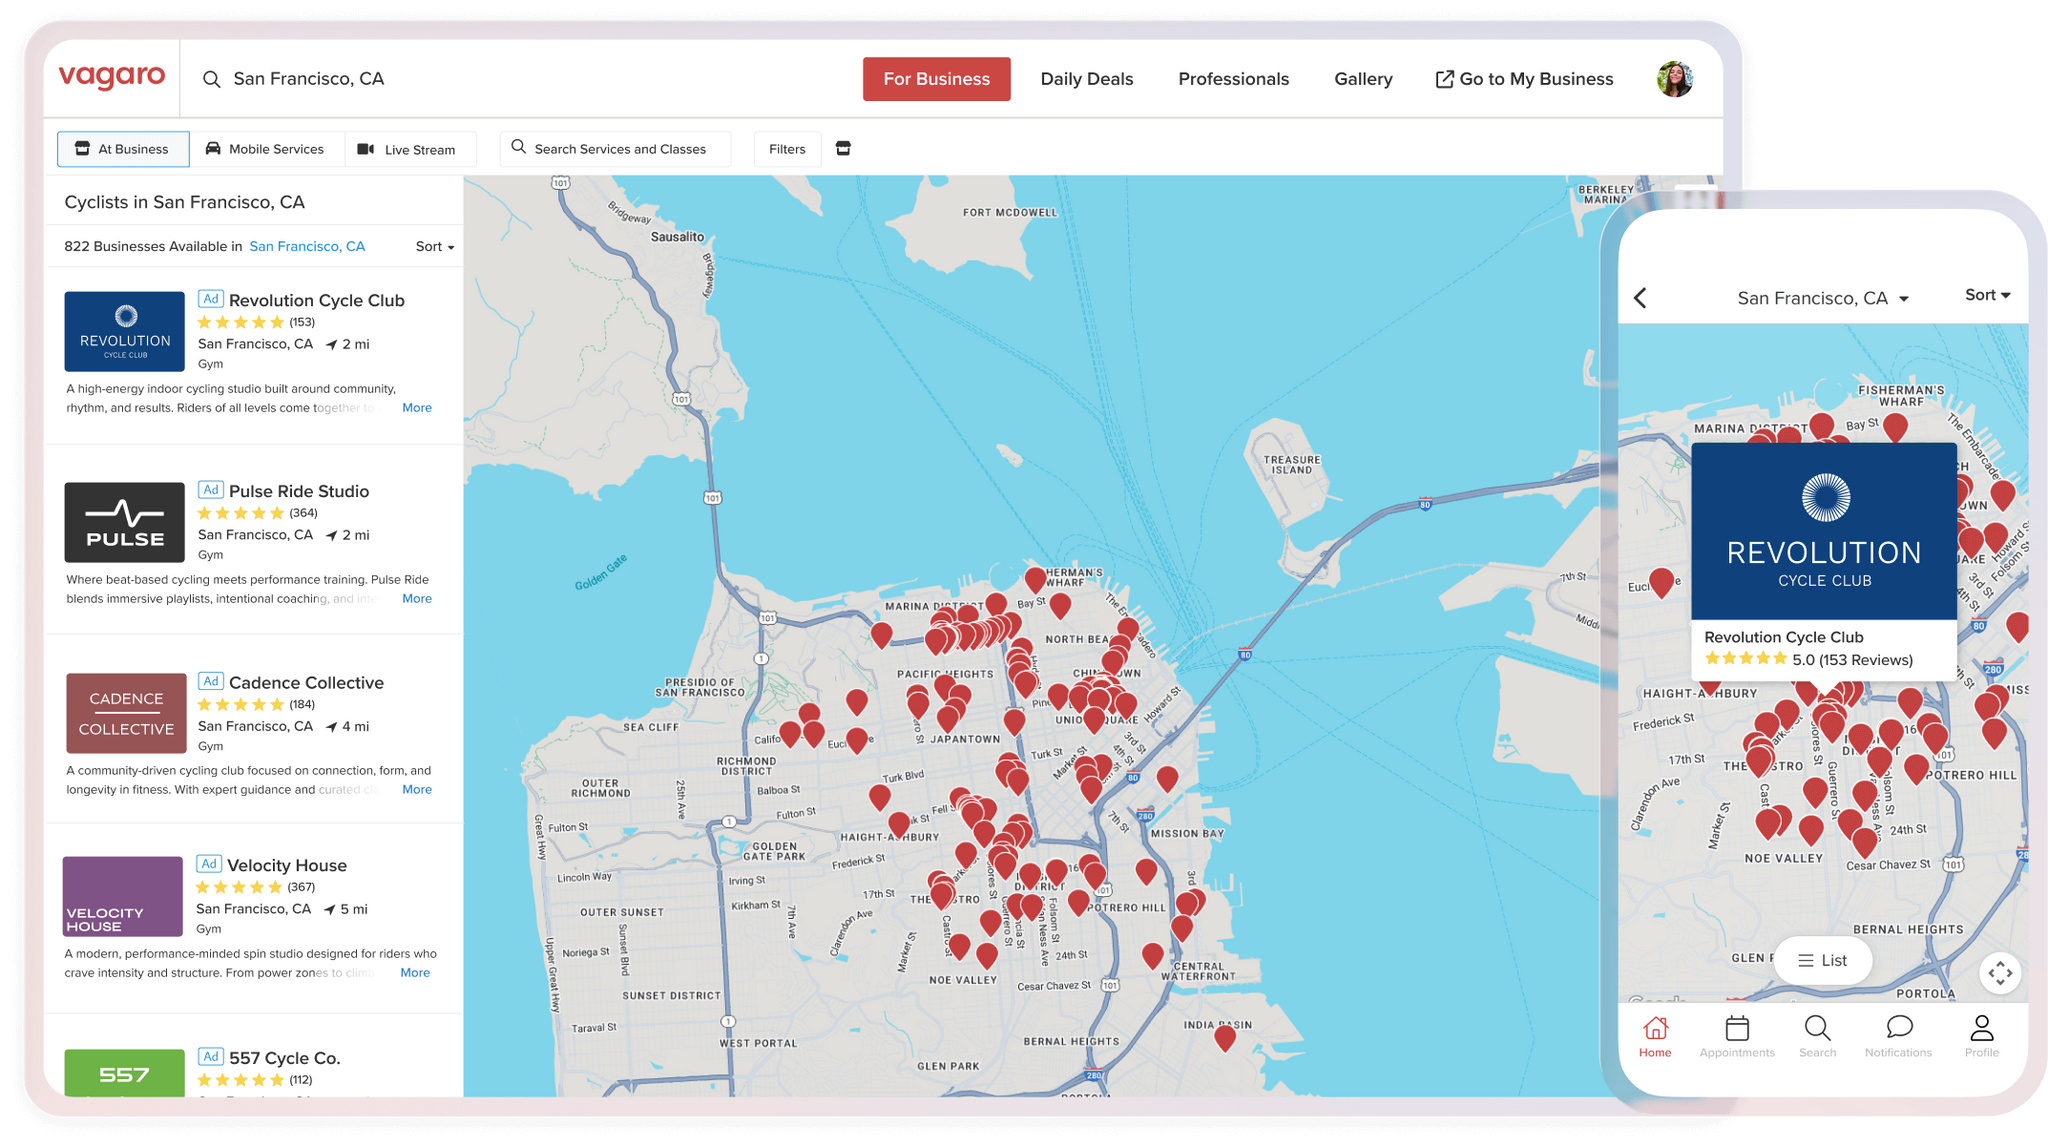This screenshot has width=2048, height=1145.
Task: Tap the List button on phone map
Action: pyautogui.click(x=1823, y=961)
